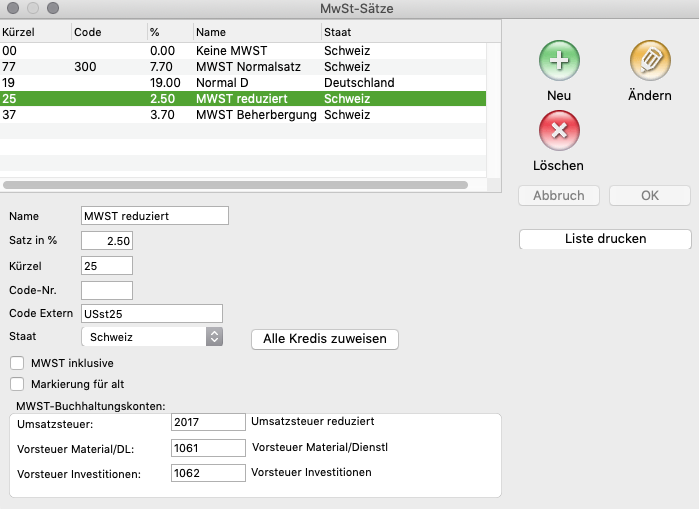Image resolution: width=699 pixels, height=509 pixels.
Task: Enable the MWST inklusive checkbox
Action: pos(16,363)
